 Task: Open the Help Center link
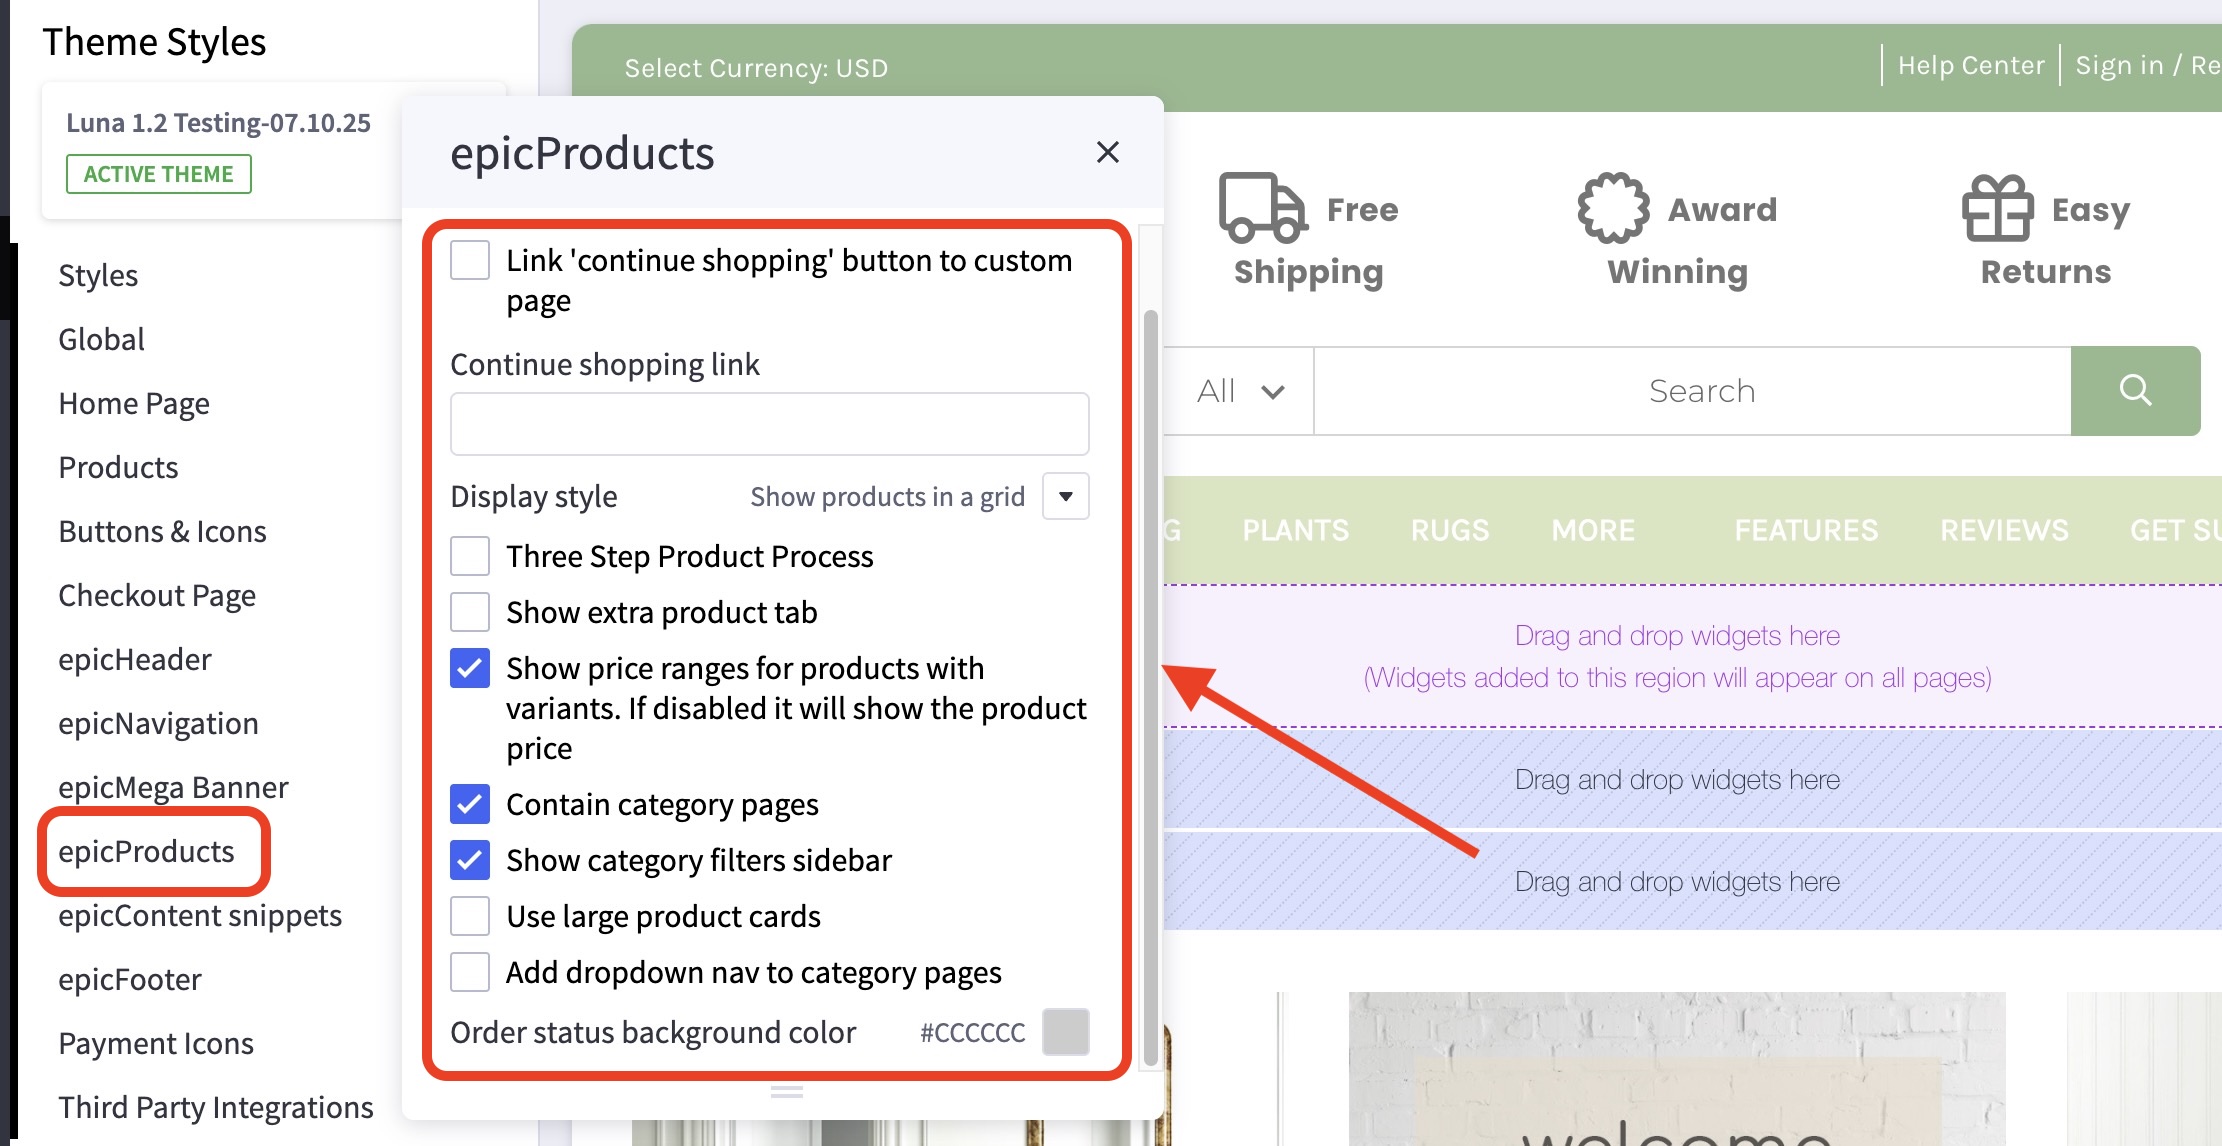[1970, 64]
